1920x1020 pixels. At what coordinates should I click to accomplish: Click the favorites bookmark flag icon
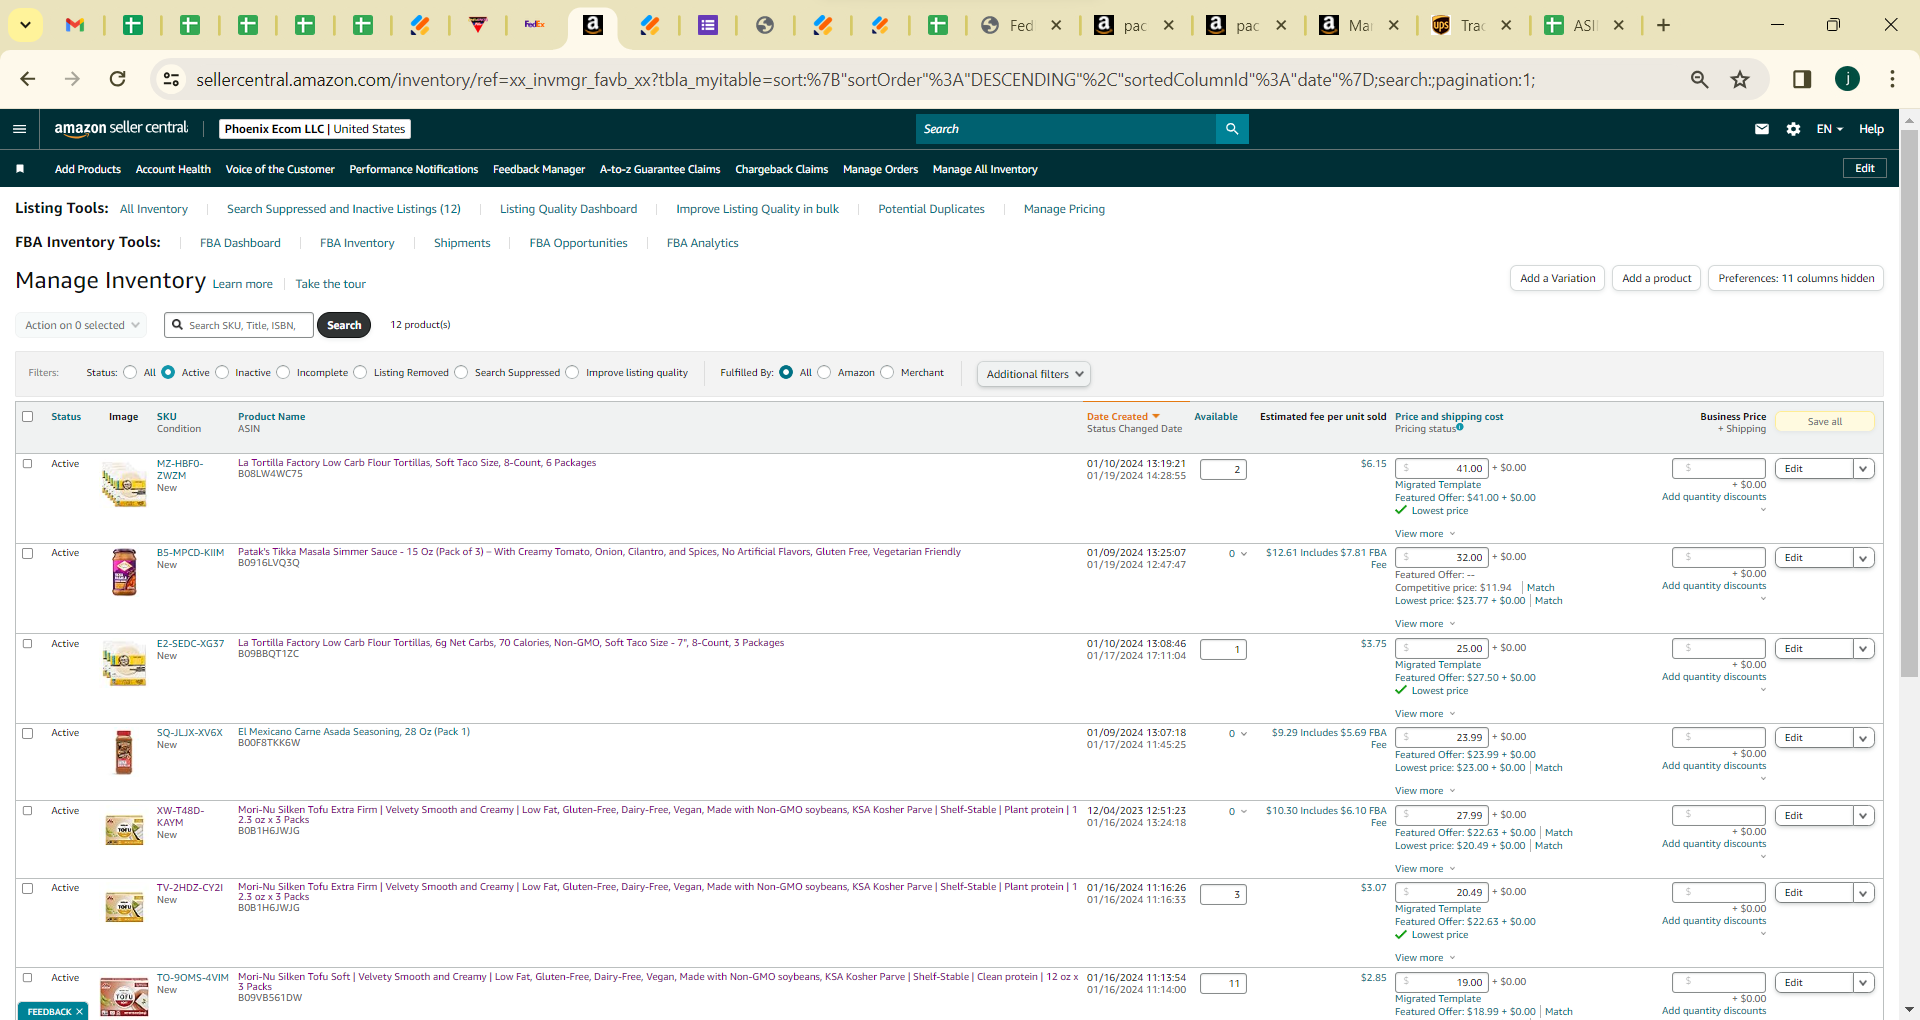[20, 169]
